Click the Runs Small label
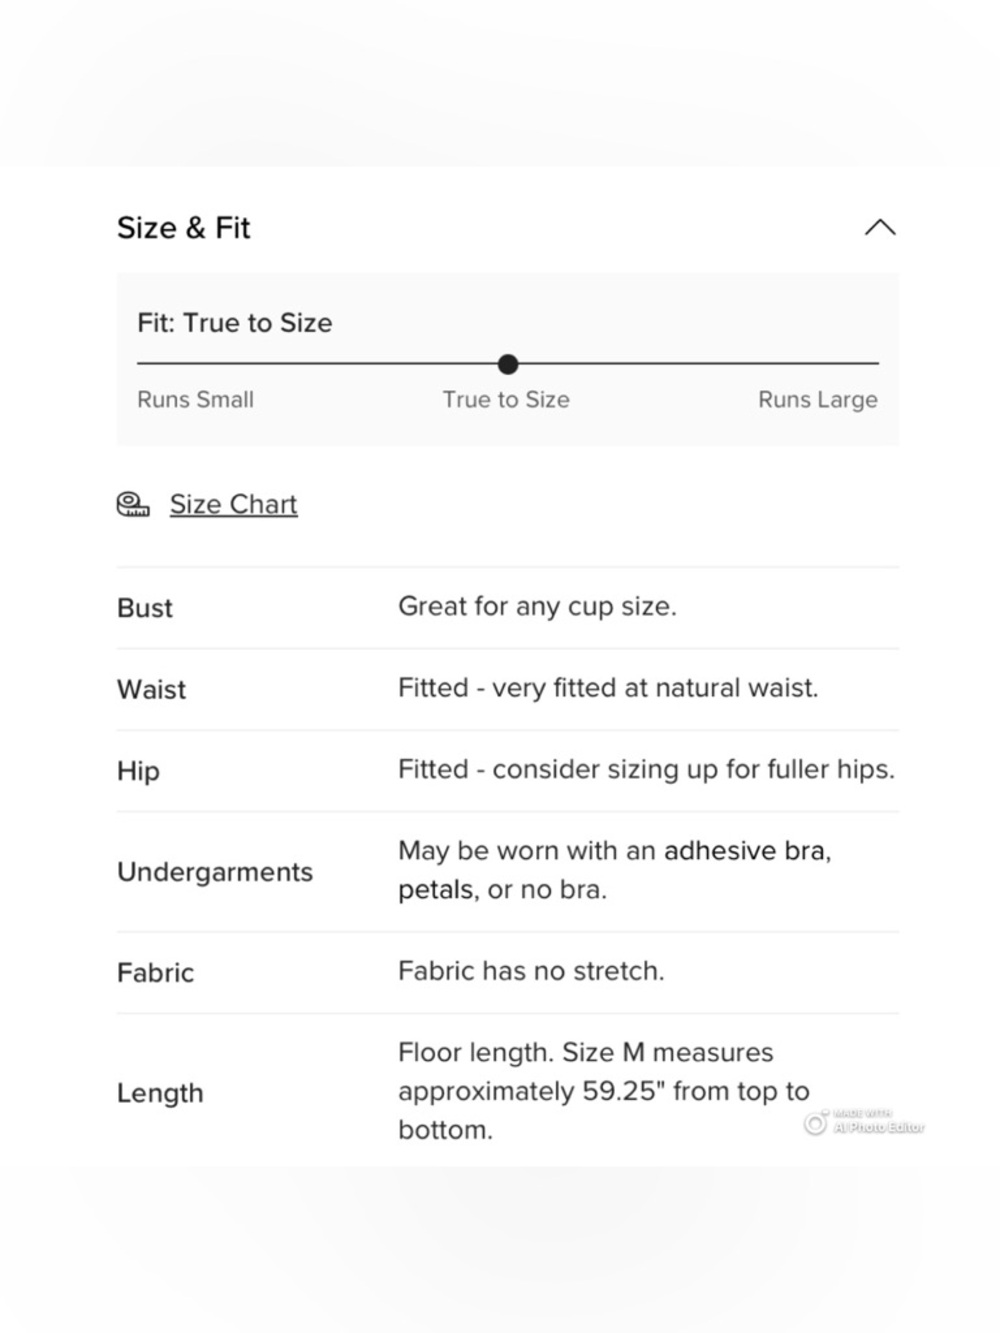This screenshot has height=1333, width=1000. point(195,399)
